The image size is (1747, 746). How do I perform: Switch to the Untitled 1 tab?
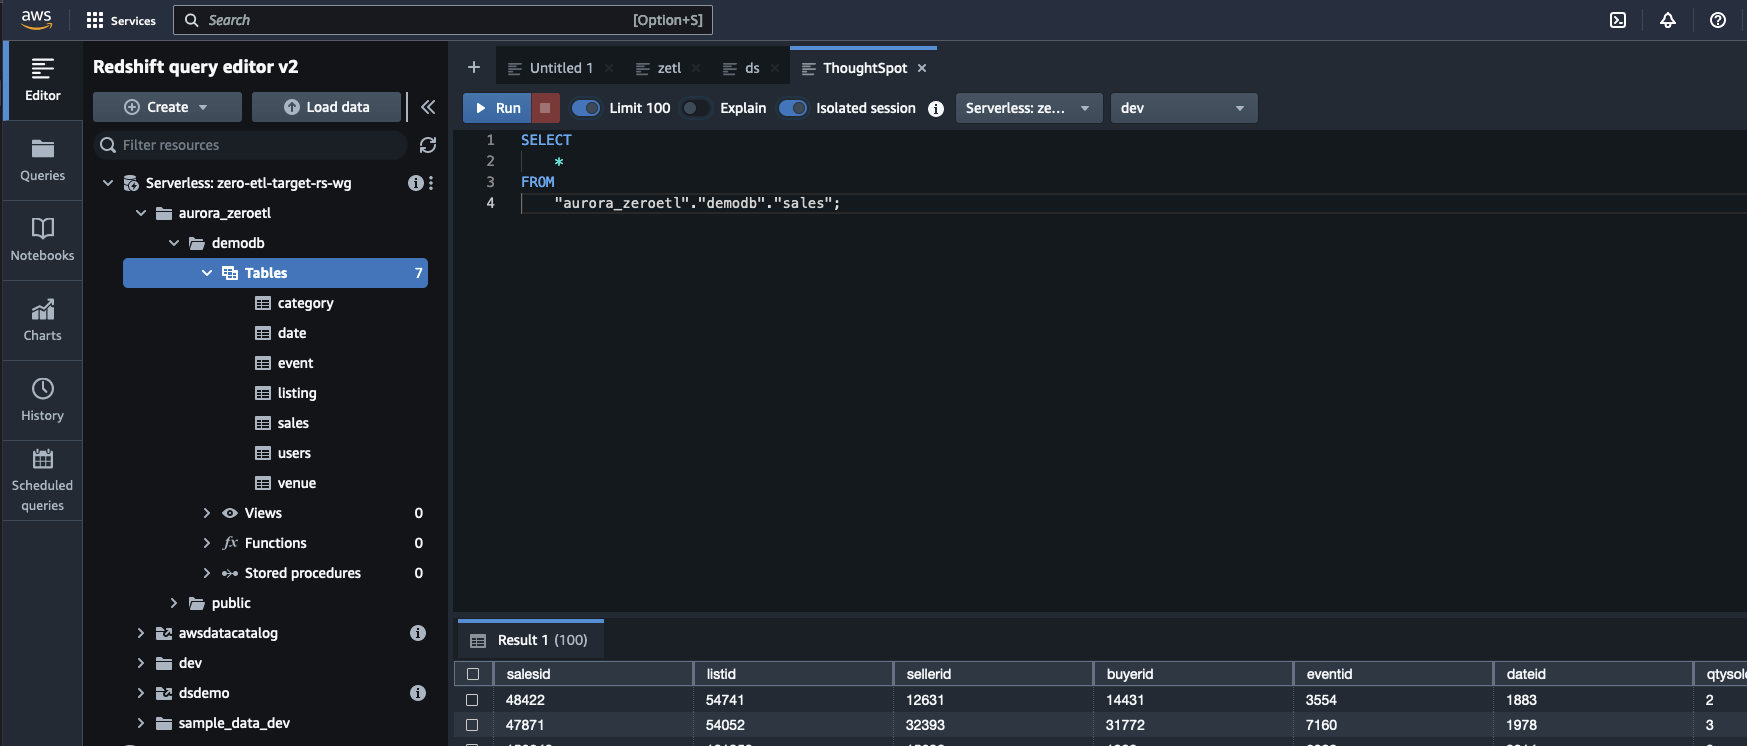coord(561,68)
